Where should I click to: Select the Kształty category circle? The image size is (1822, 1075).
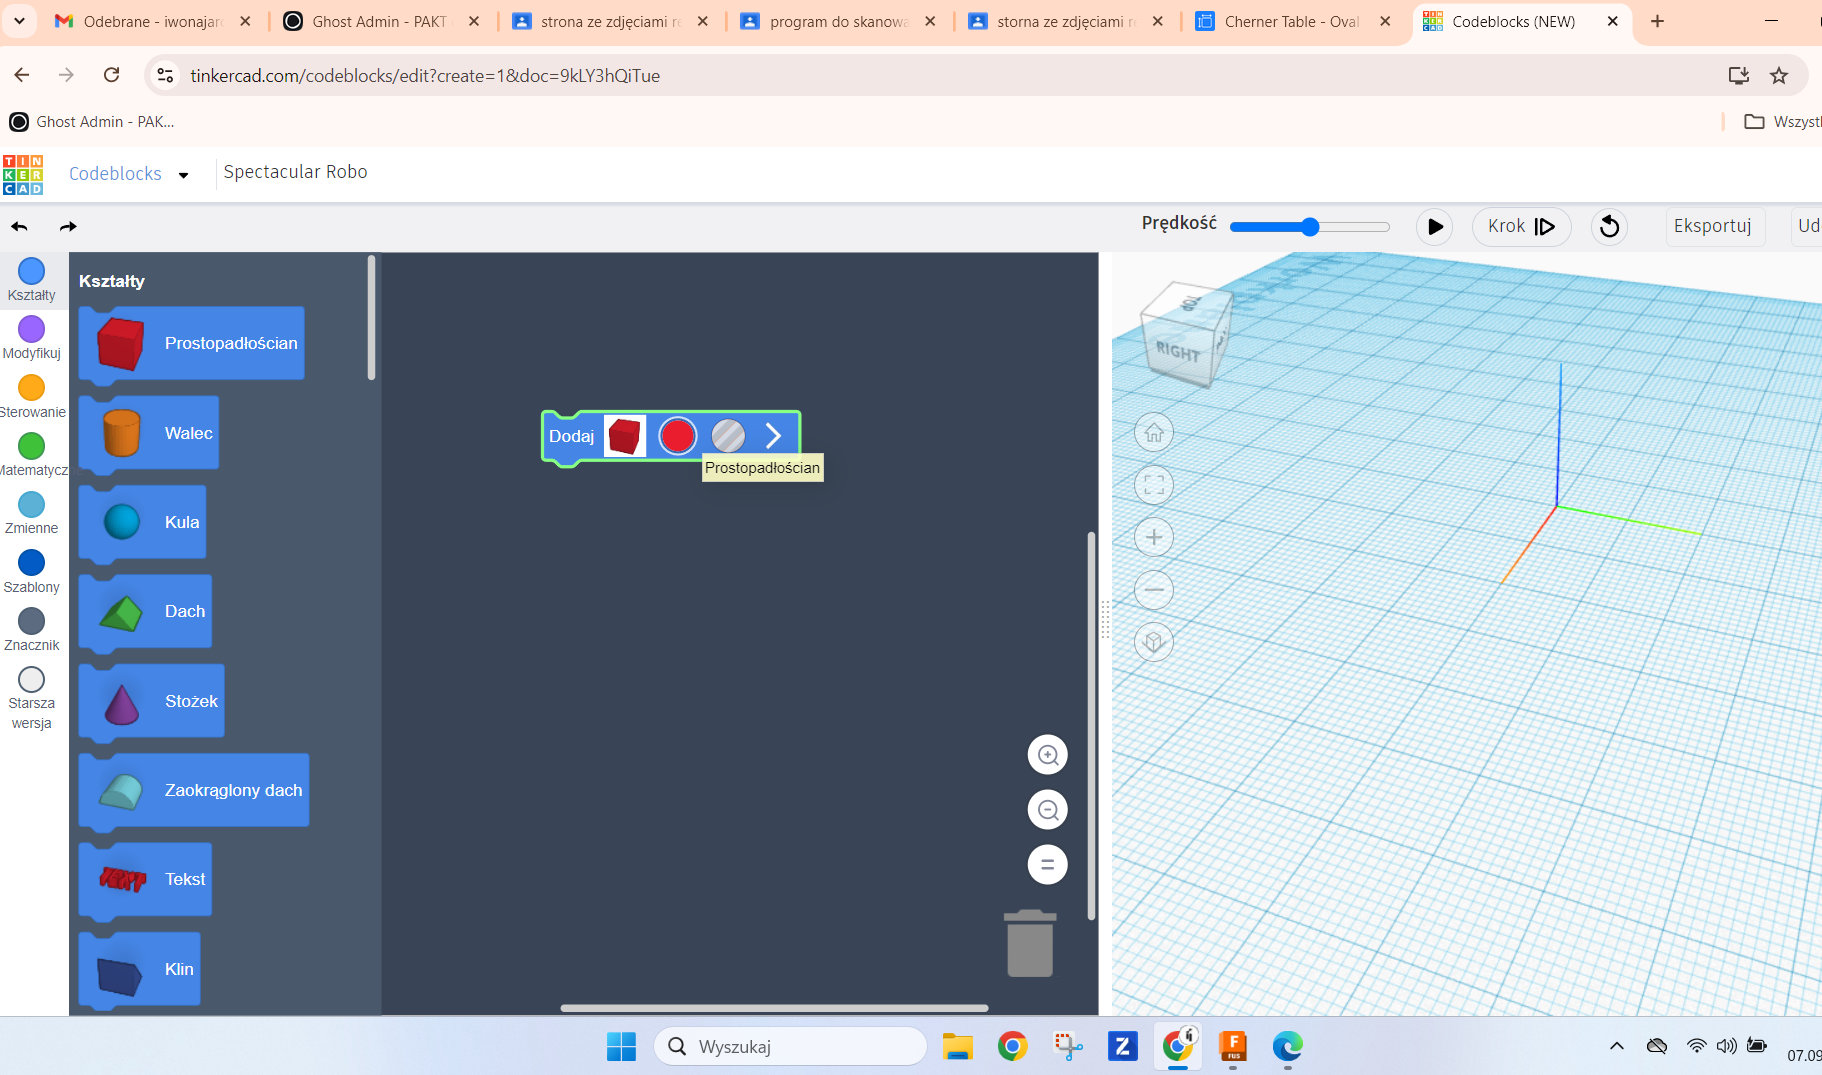(32, 271)
